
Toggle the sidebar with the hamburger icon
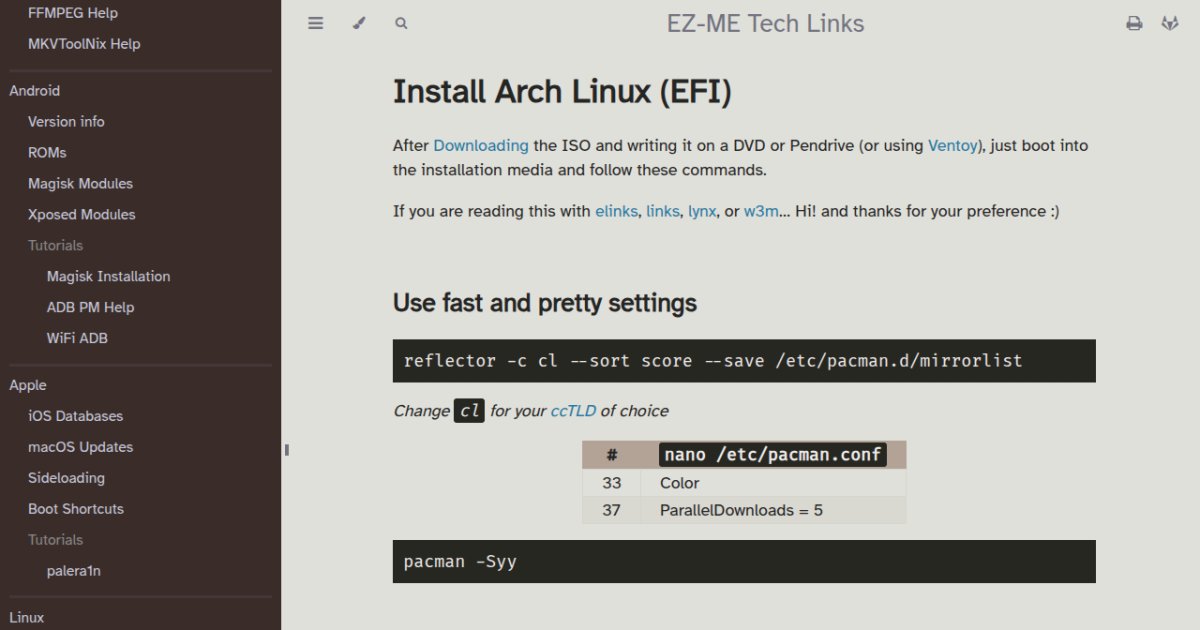pos(315,22)
